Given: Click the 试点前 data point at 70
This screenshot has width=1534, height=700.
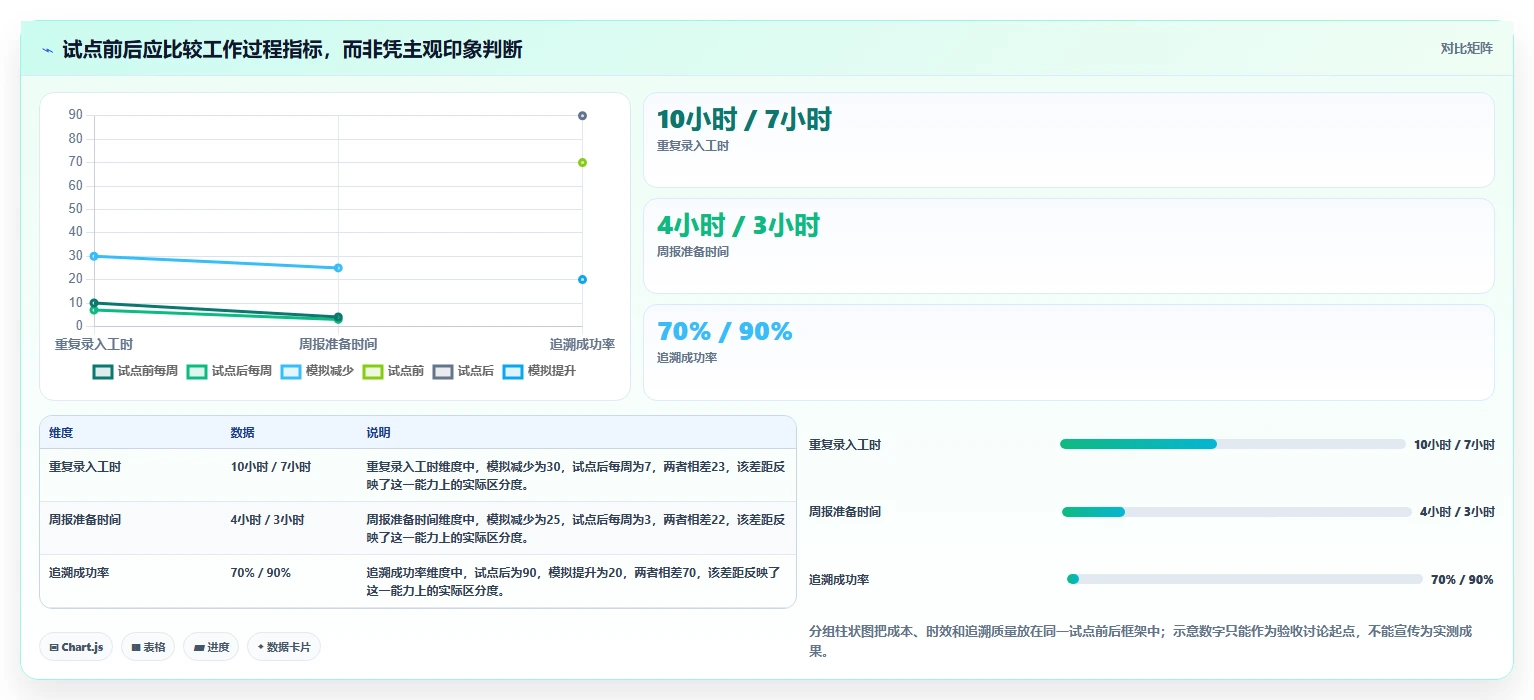Looking at the screenshot, I should [x=582, y=162].
